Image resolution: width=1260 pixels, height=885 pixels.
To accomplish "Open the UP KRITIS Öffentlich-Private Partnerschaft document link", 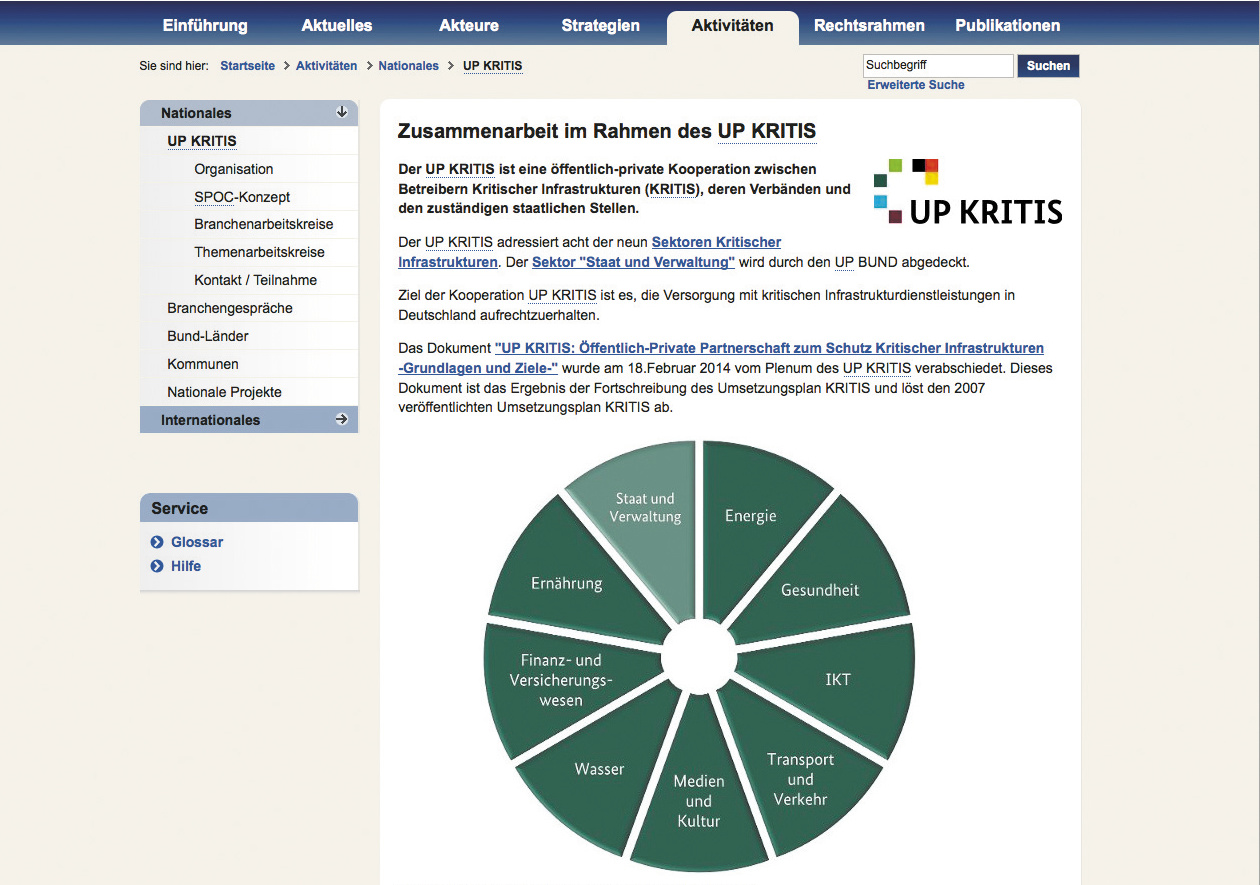I will (x=720, y=358).
